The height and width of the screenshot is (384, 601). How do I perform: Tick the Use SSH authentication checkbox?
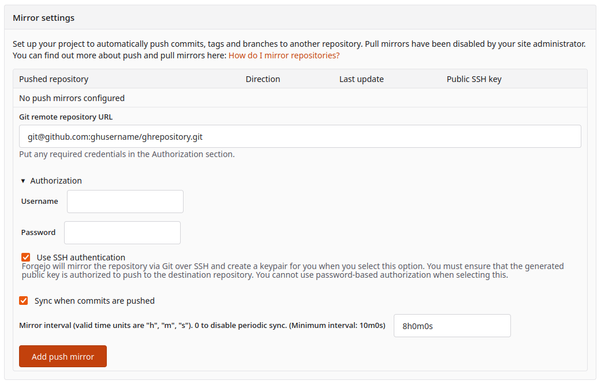pyautogui.click(x=26, y=257)
